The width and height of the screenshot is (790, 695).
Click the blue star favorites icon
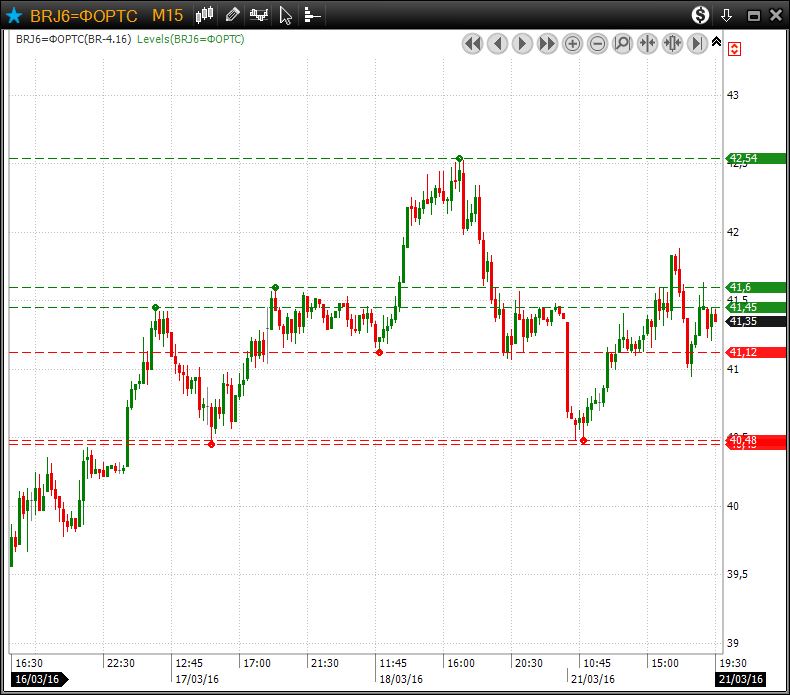tap(14, 15)
